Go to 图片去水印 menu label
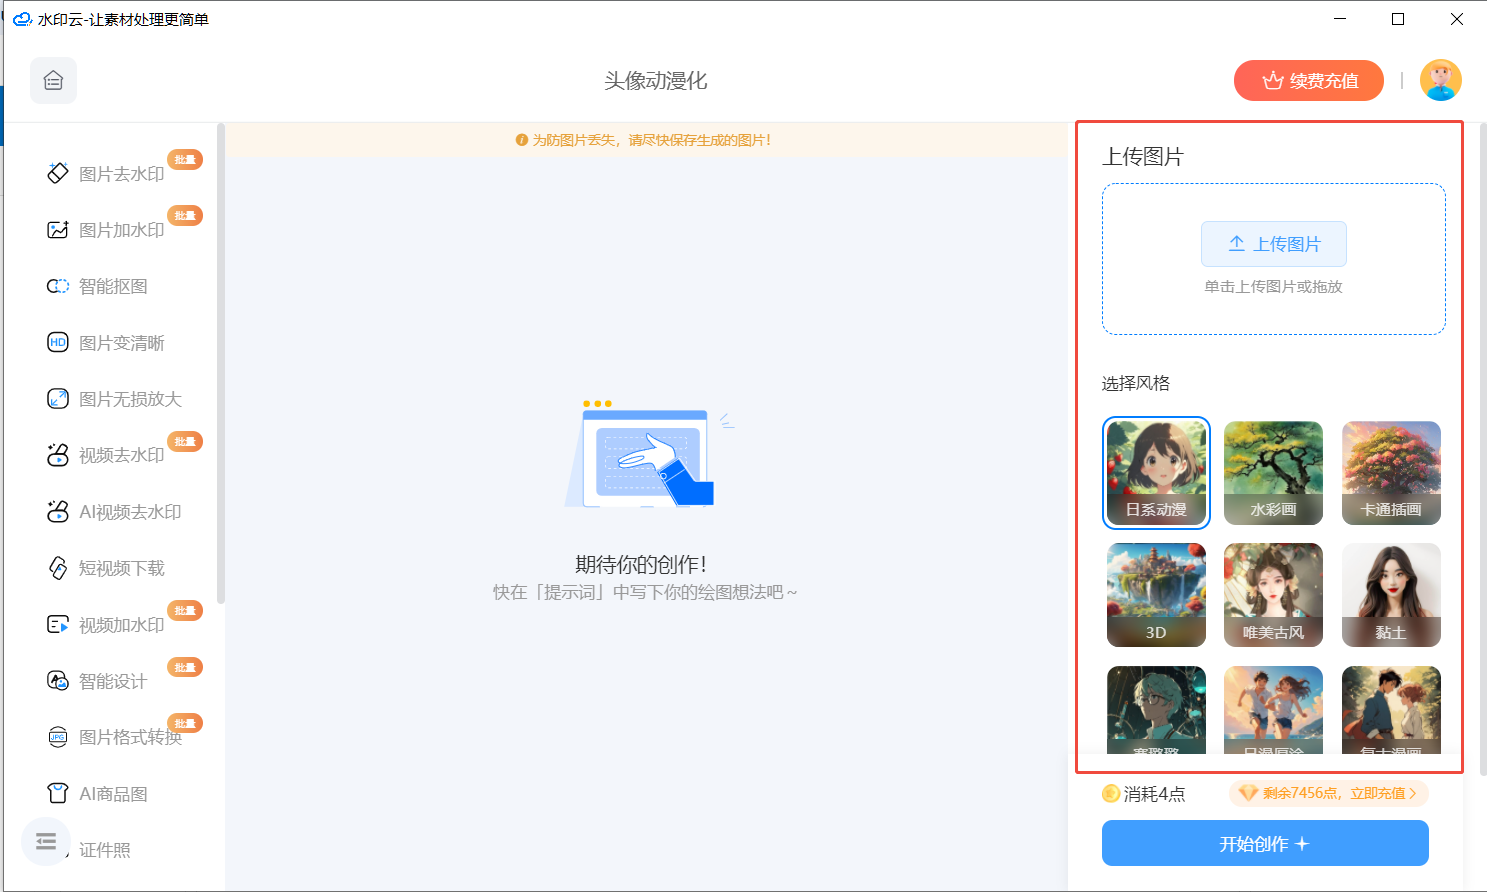The height and width of the screenshot is (892, 1487). [x=121, y=174]
